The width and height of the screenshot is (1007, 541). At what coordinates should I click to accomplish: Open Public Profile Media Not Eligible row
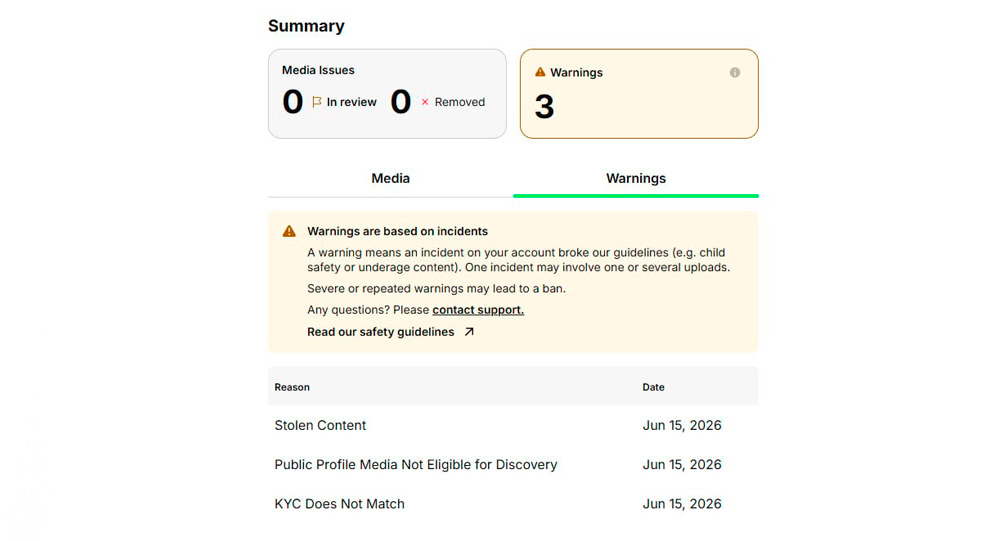point(513,465)
